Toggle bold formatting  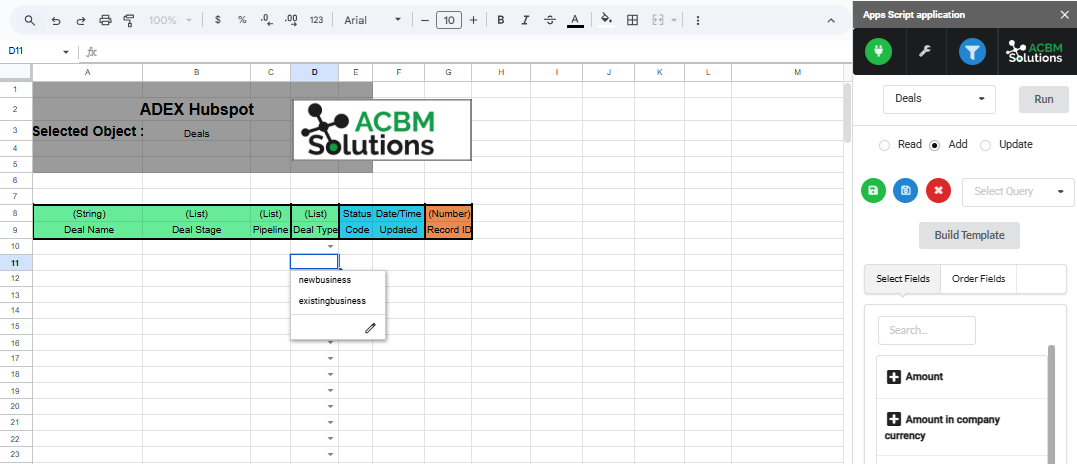point(501,21)
